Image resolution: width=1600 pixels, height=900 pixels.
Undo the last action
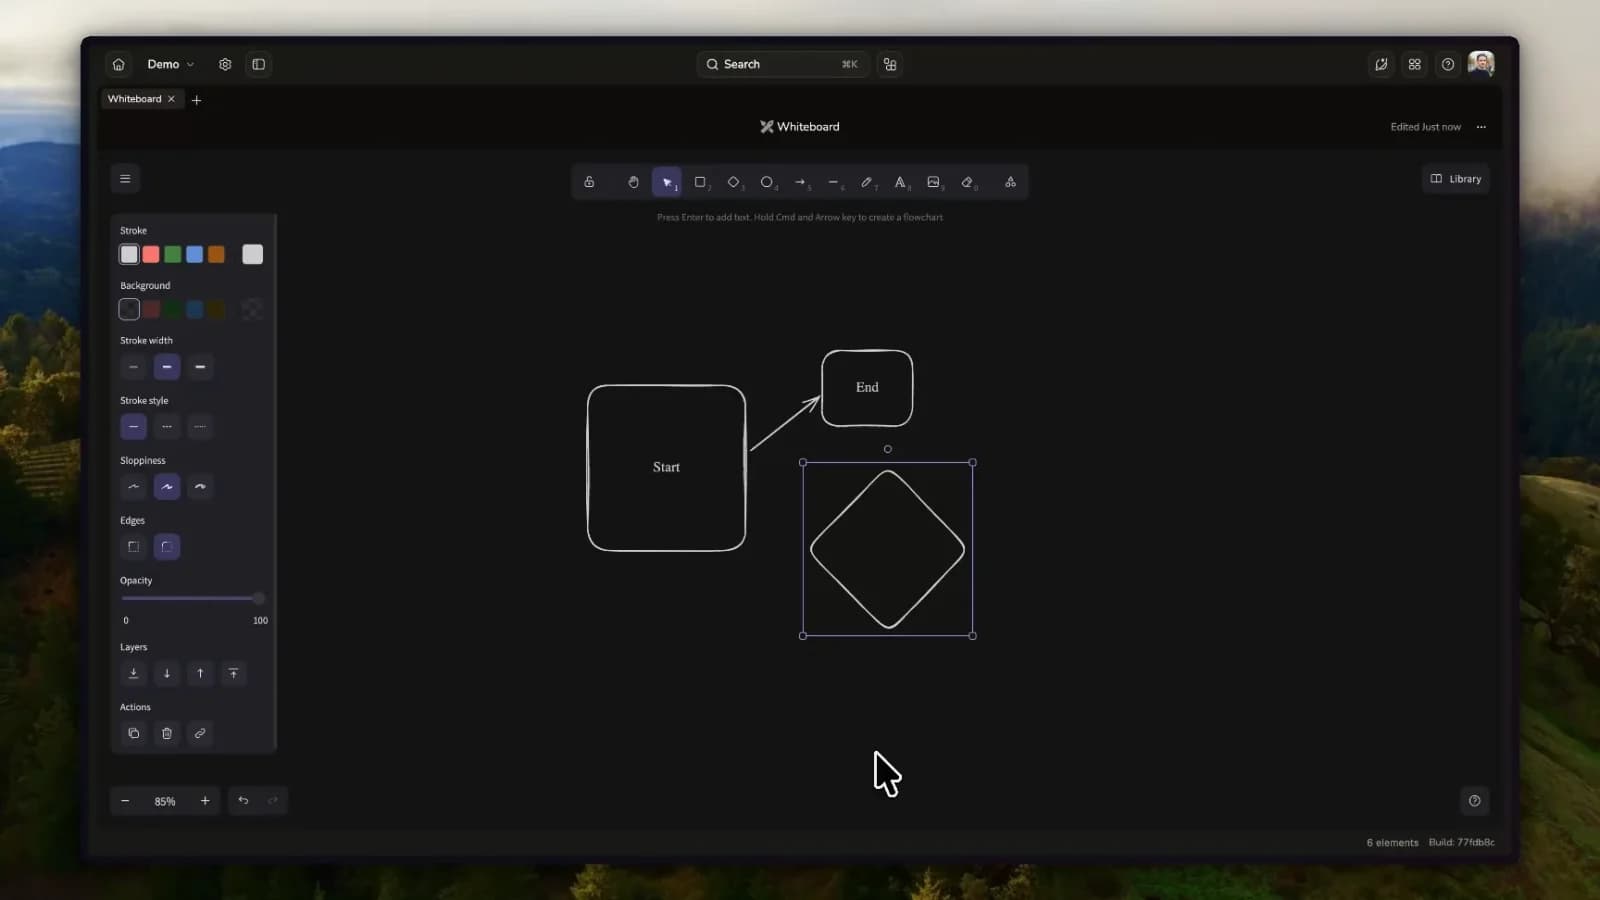(x=243, y=800)
